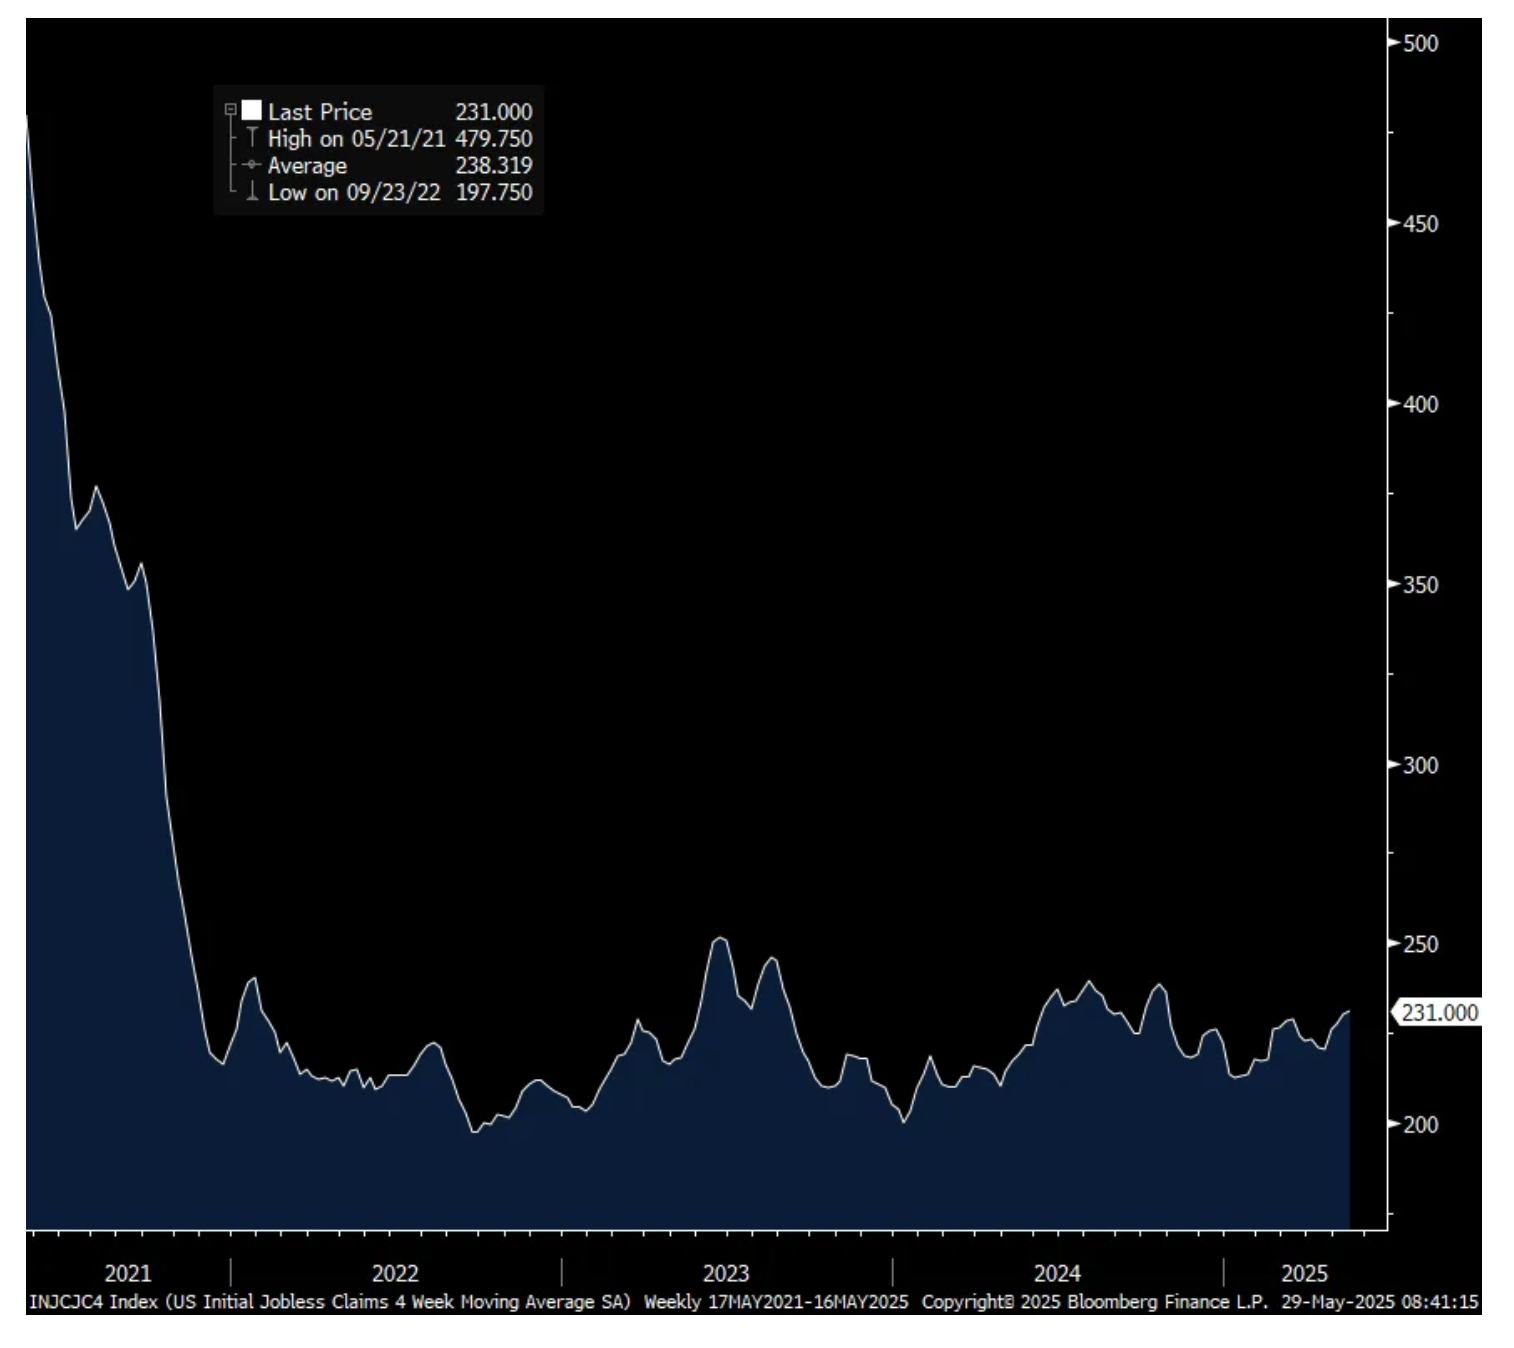This screenshot has width=1514, height=1348.
Task: Click the 2024 label on time axis
Action: click(x=1057, y=1273)
